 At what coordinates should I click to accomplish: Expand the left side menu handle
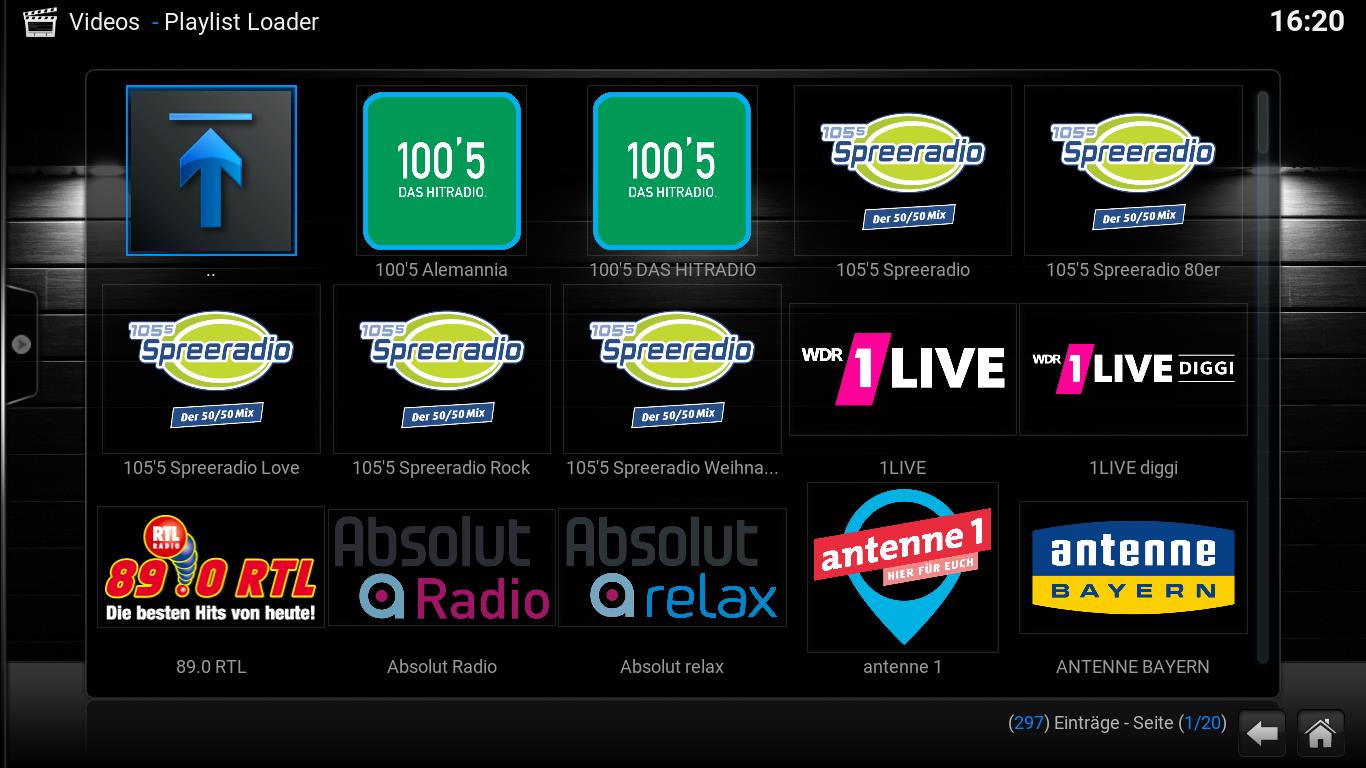[x=21, y=345]
